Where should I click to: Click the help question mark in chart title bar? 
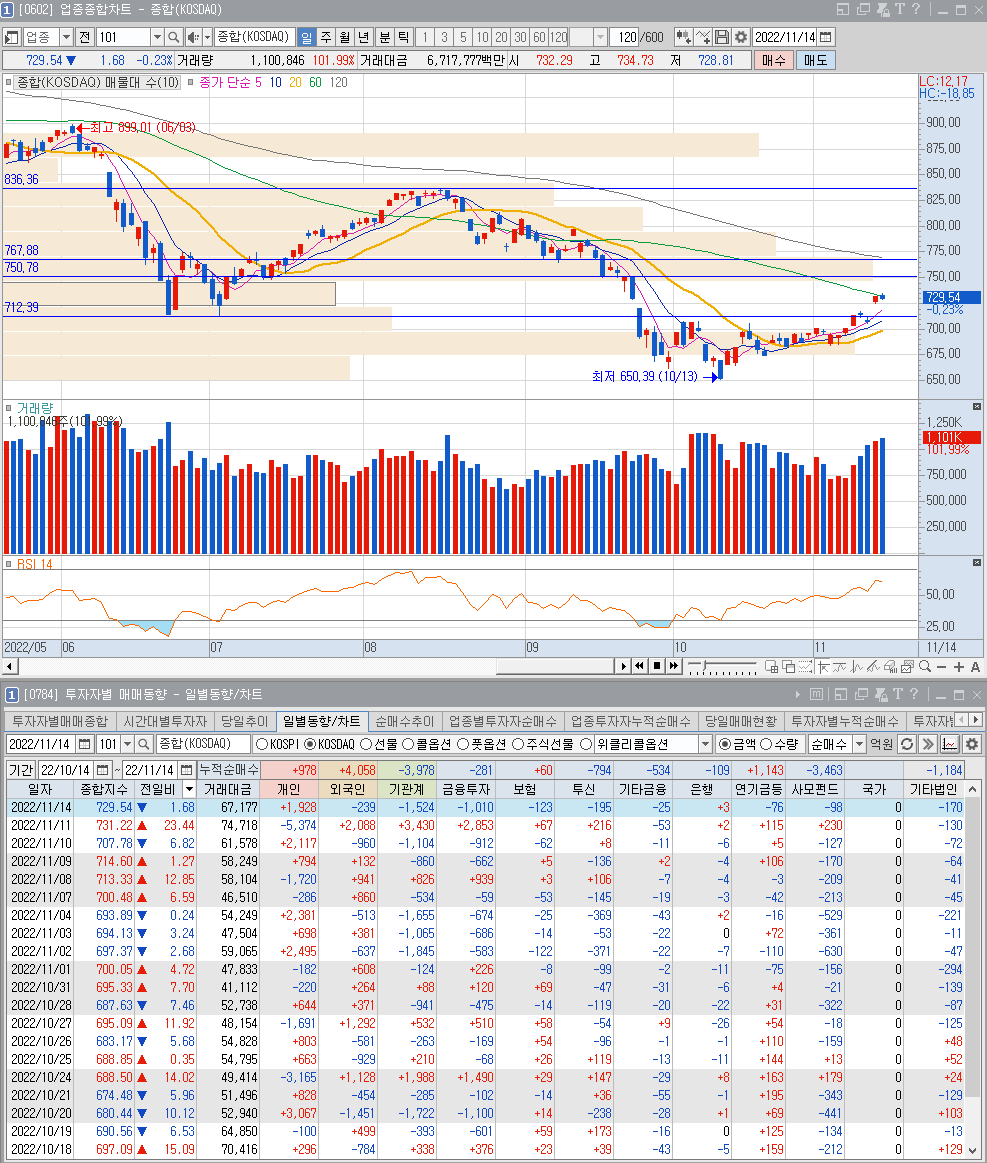point(916,9)
